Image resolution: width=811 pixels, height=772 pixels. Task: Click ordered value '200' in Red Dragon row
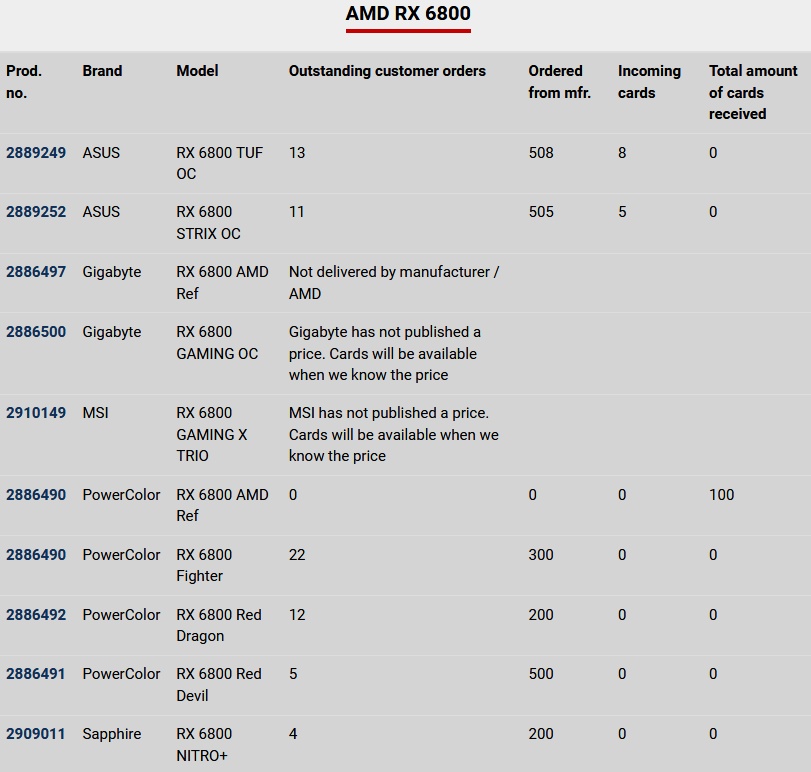[x=541, y=614]
